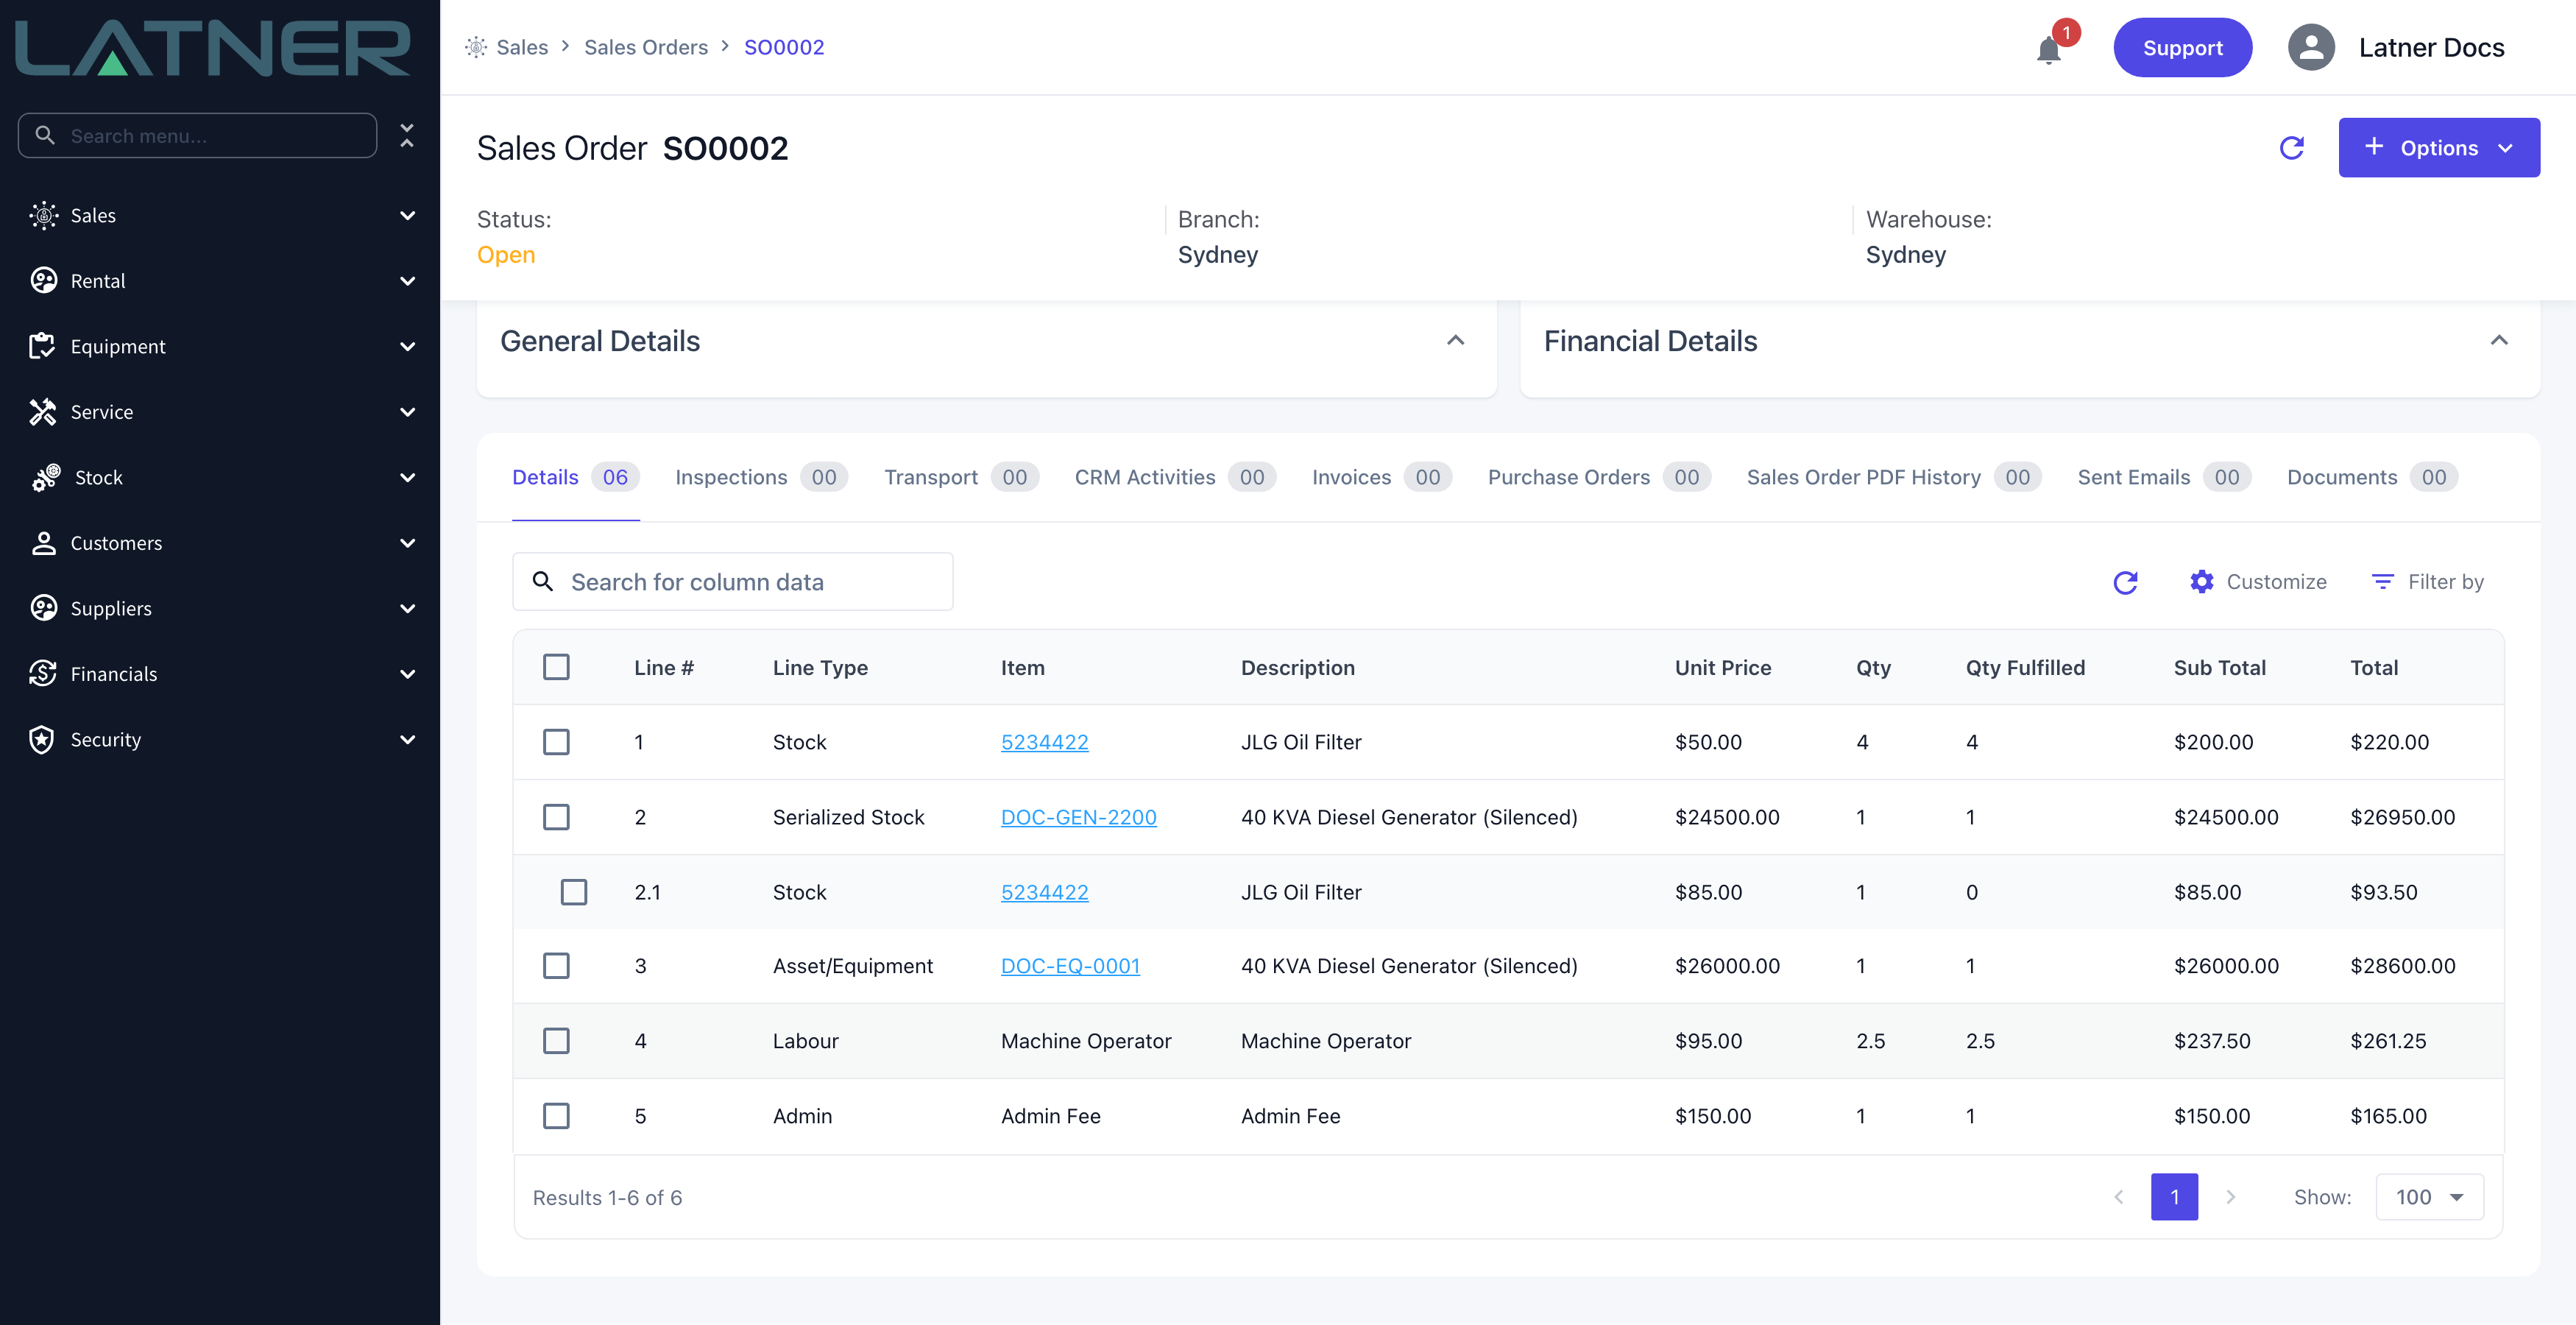The image size is (2576, 1325).
Task: Click the Rental sidebar icon
Action: click(x=43, y=281)
